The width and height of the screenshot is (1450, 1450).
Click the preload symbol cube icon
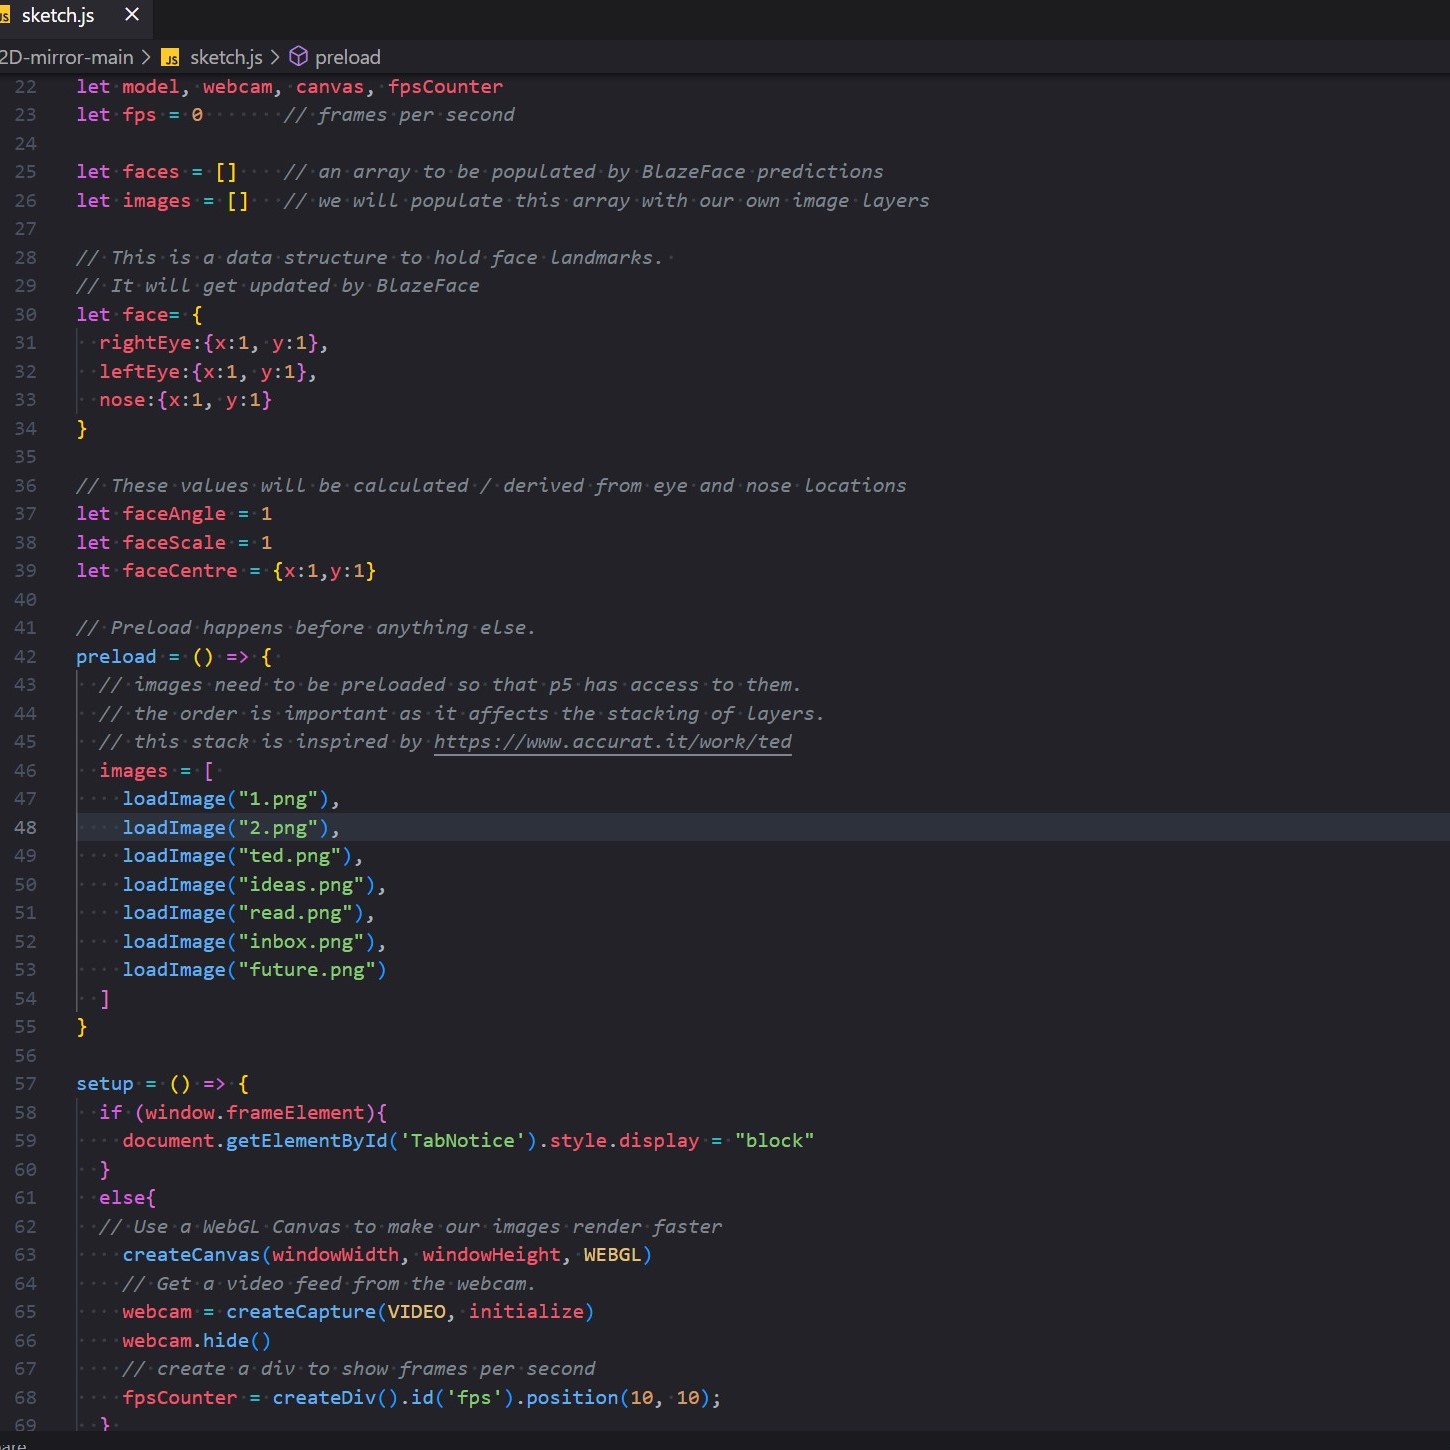[x=298, y=57]
